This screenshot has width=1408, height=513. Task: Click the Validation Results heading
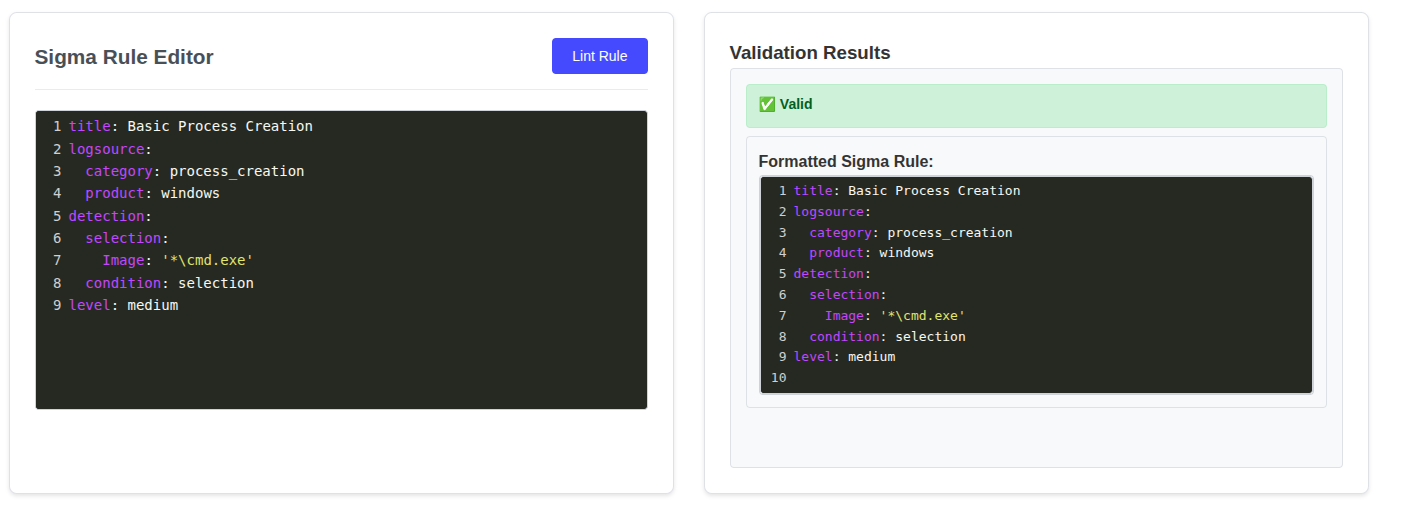(x=810, y=53)
